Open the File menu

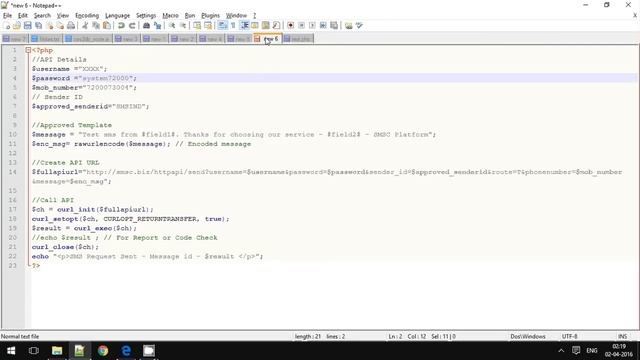click(7, 16)
